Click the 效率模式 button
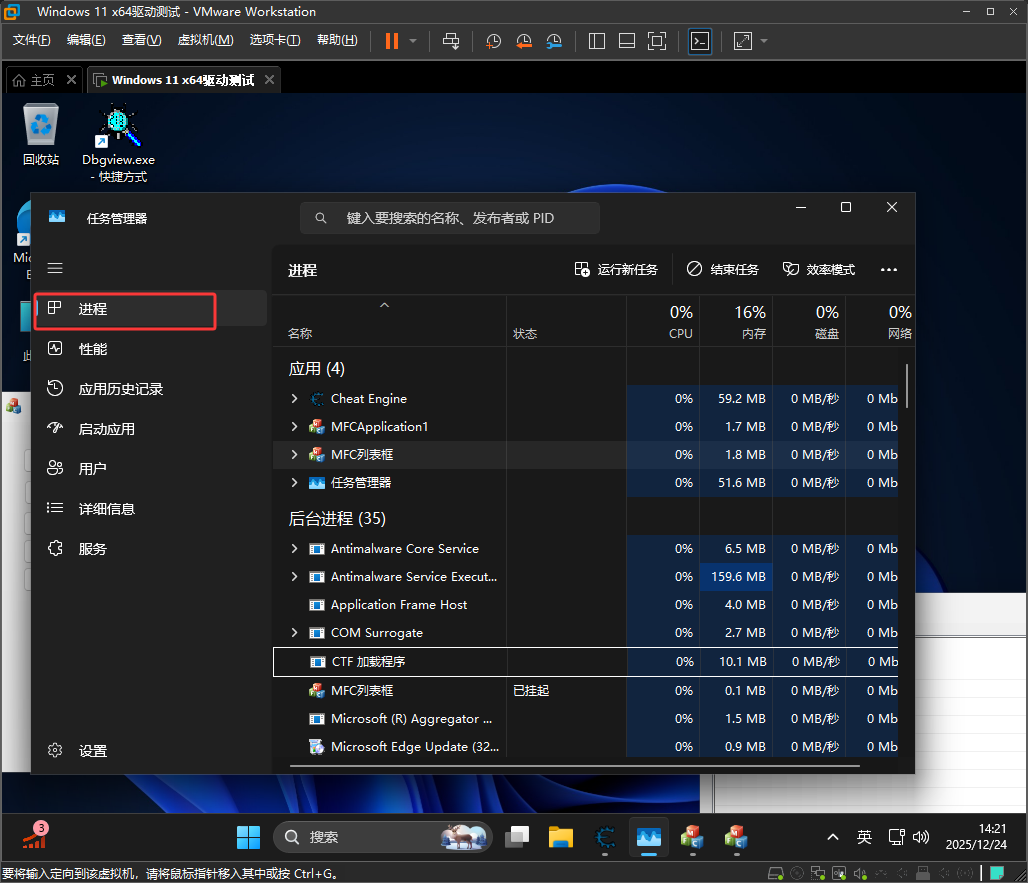This screenshot has width=1028, height=883. pyautogui.click(x=819, y=269)
